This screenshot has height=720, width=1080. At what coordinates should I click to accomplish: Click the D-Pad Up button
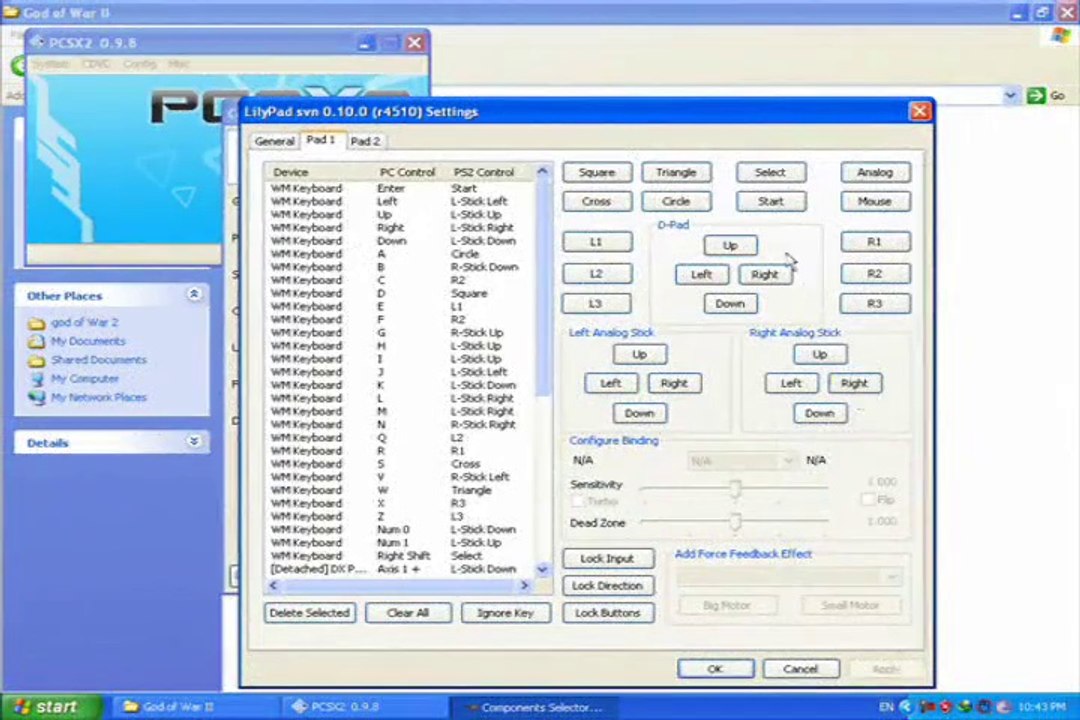point(730,245)
